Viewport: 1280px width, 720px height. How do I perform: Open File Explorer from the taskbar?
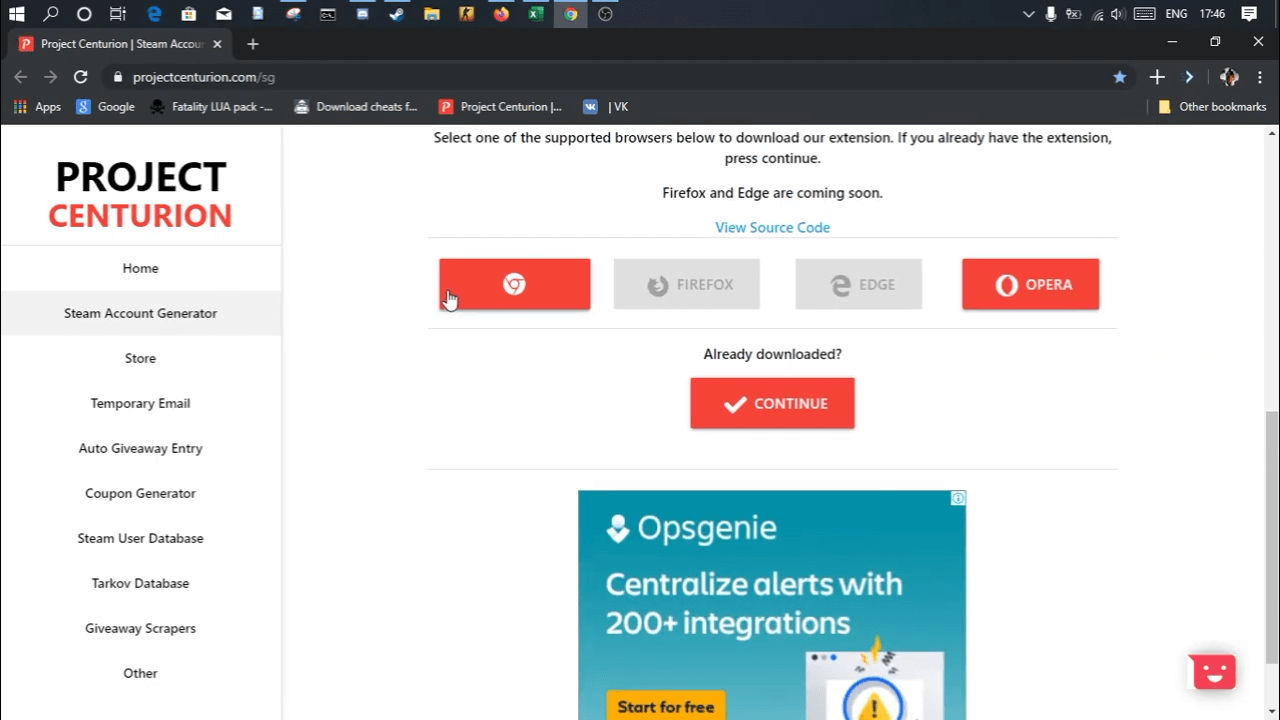click(x=432, y=14)
